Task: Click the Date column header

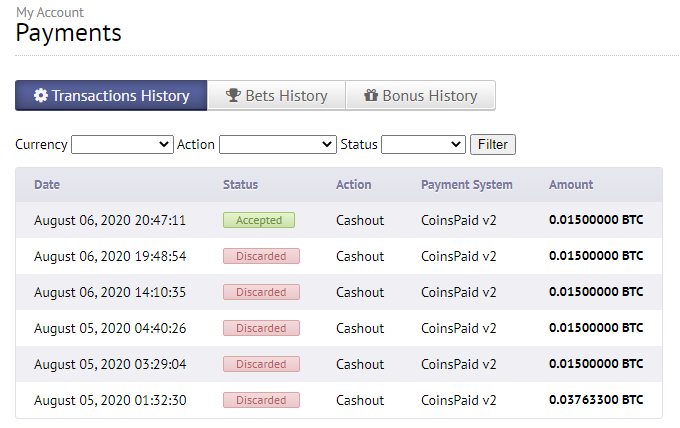Action: coord(46,185)
